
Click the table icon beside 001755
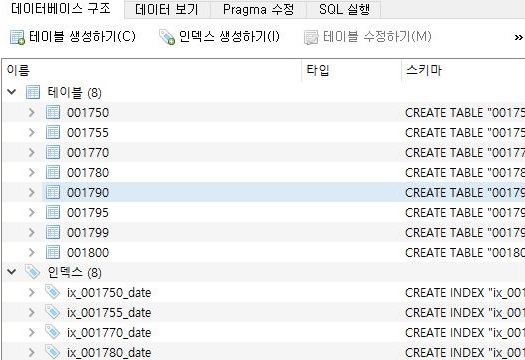(53, 132)
